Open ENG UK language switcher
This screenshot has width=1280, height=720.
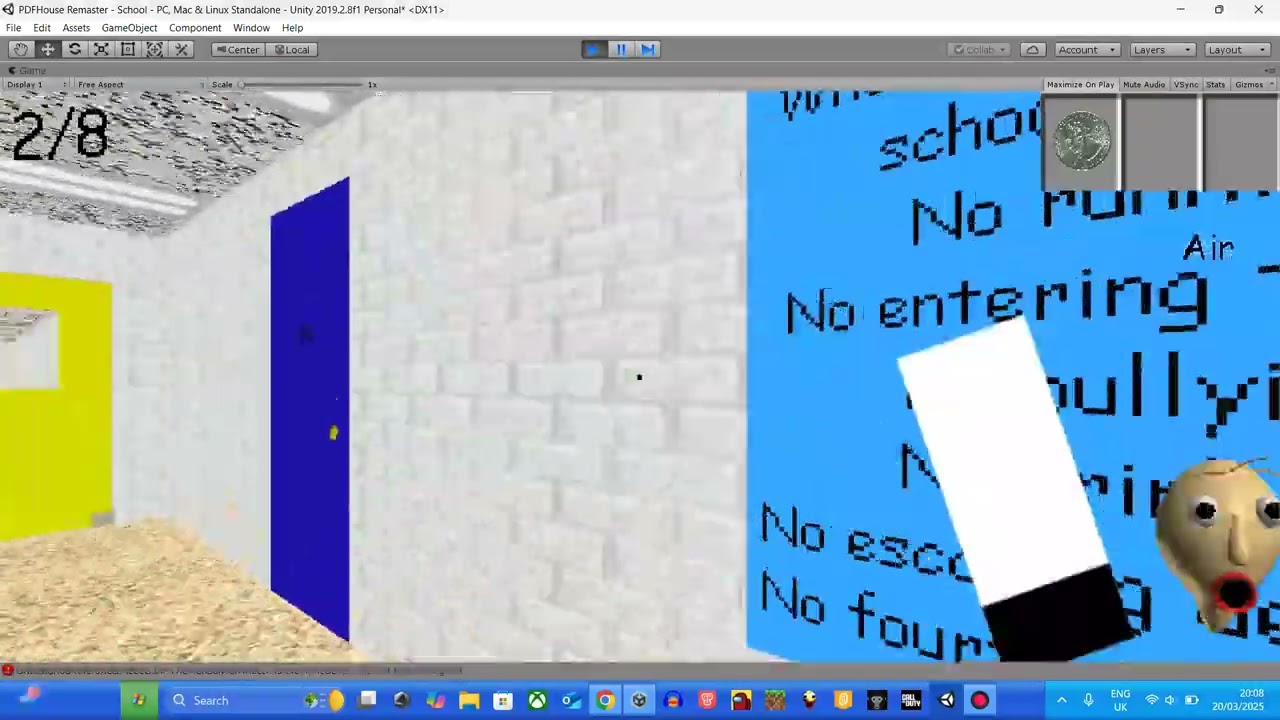click(1120, 700)
